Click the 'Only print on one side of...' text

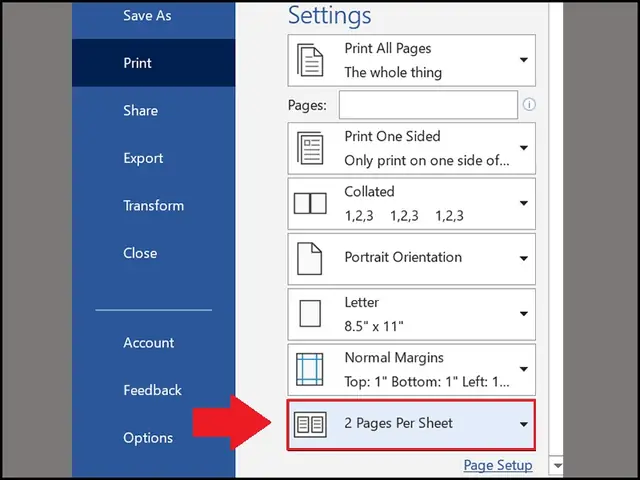pos(427,161)
